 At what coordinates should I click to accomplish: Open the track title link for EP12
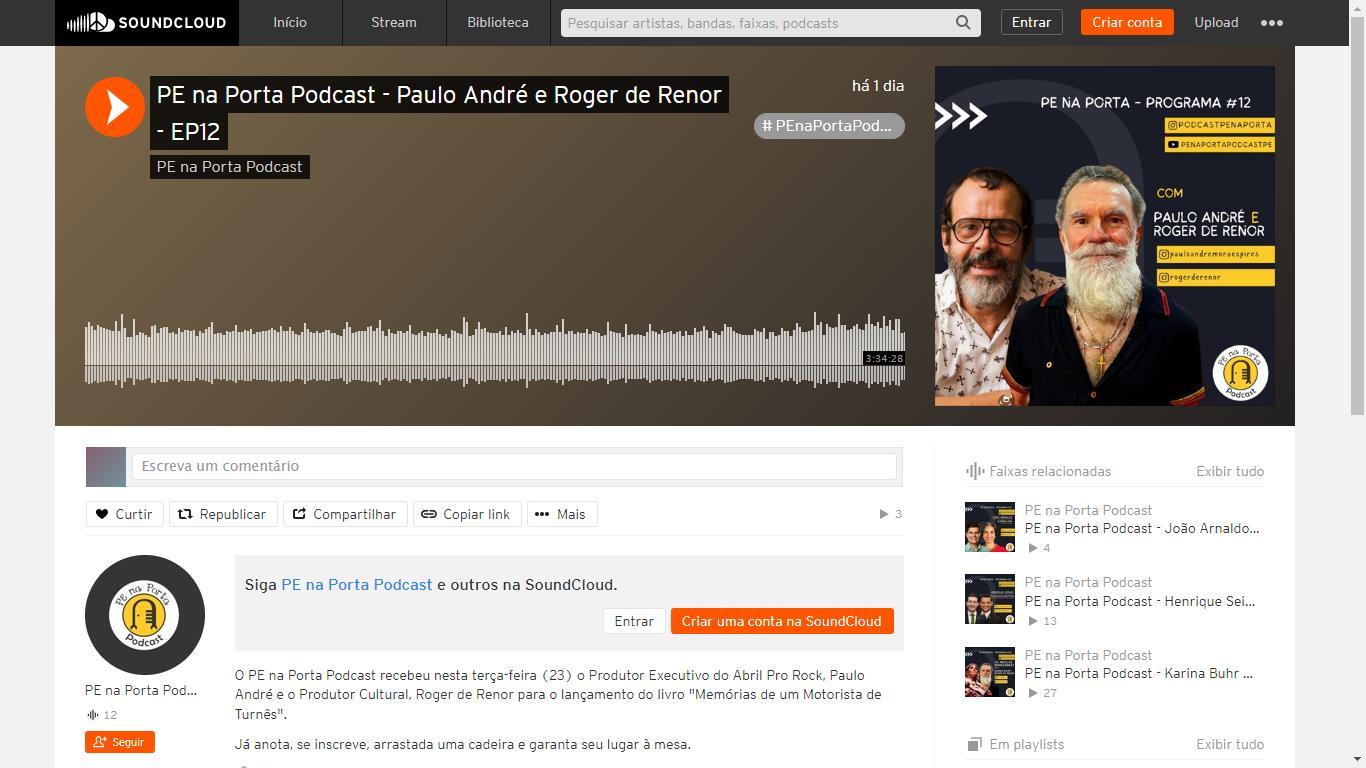click(439, 112)
